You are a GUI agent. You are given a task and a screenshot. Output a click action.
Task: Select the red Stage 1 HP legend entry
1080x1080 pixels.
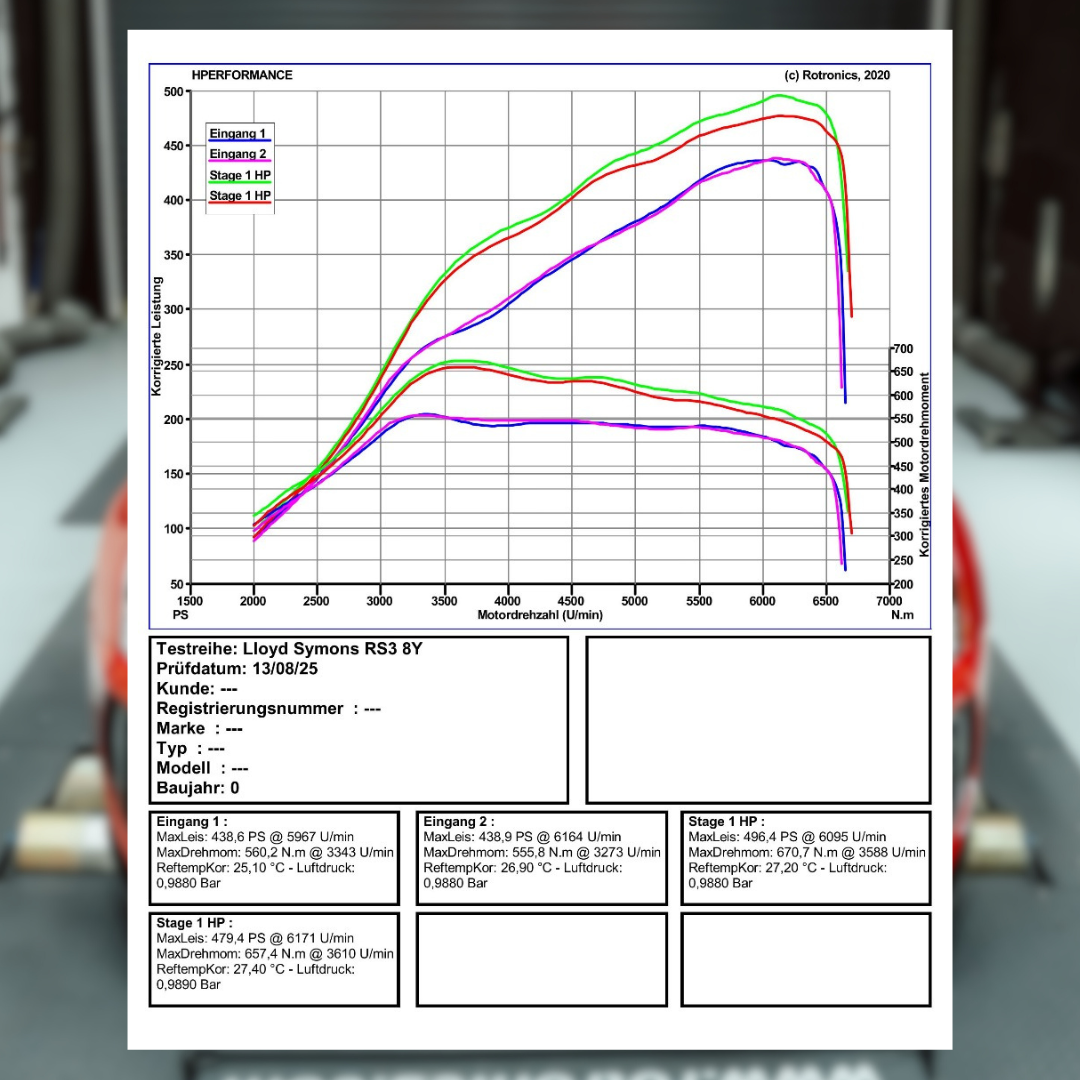click(240, 196)
